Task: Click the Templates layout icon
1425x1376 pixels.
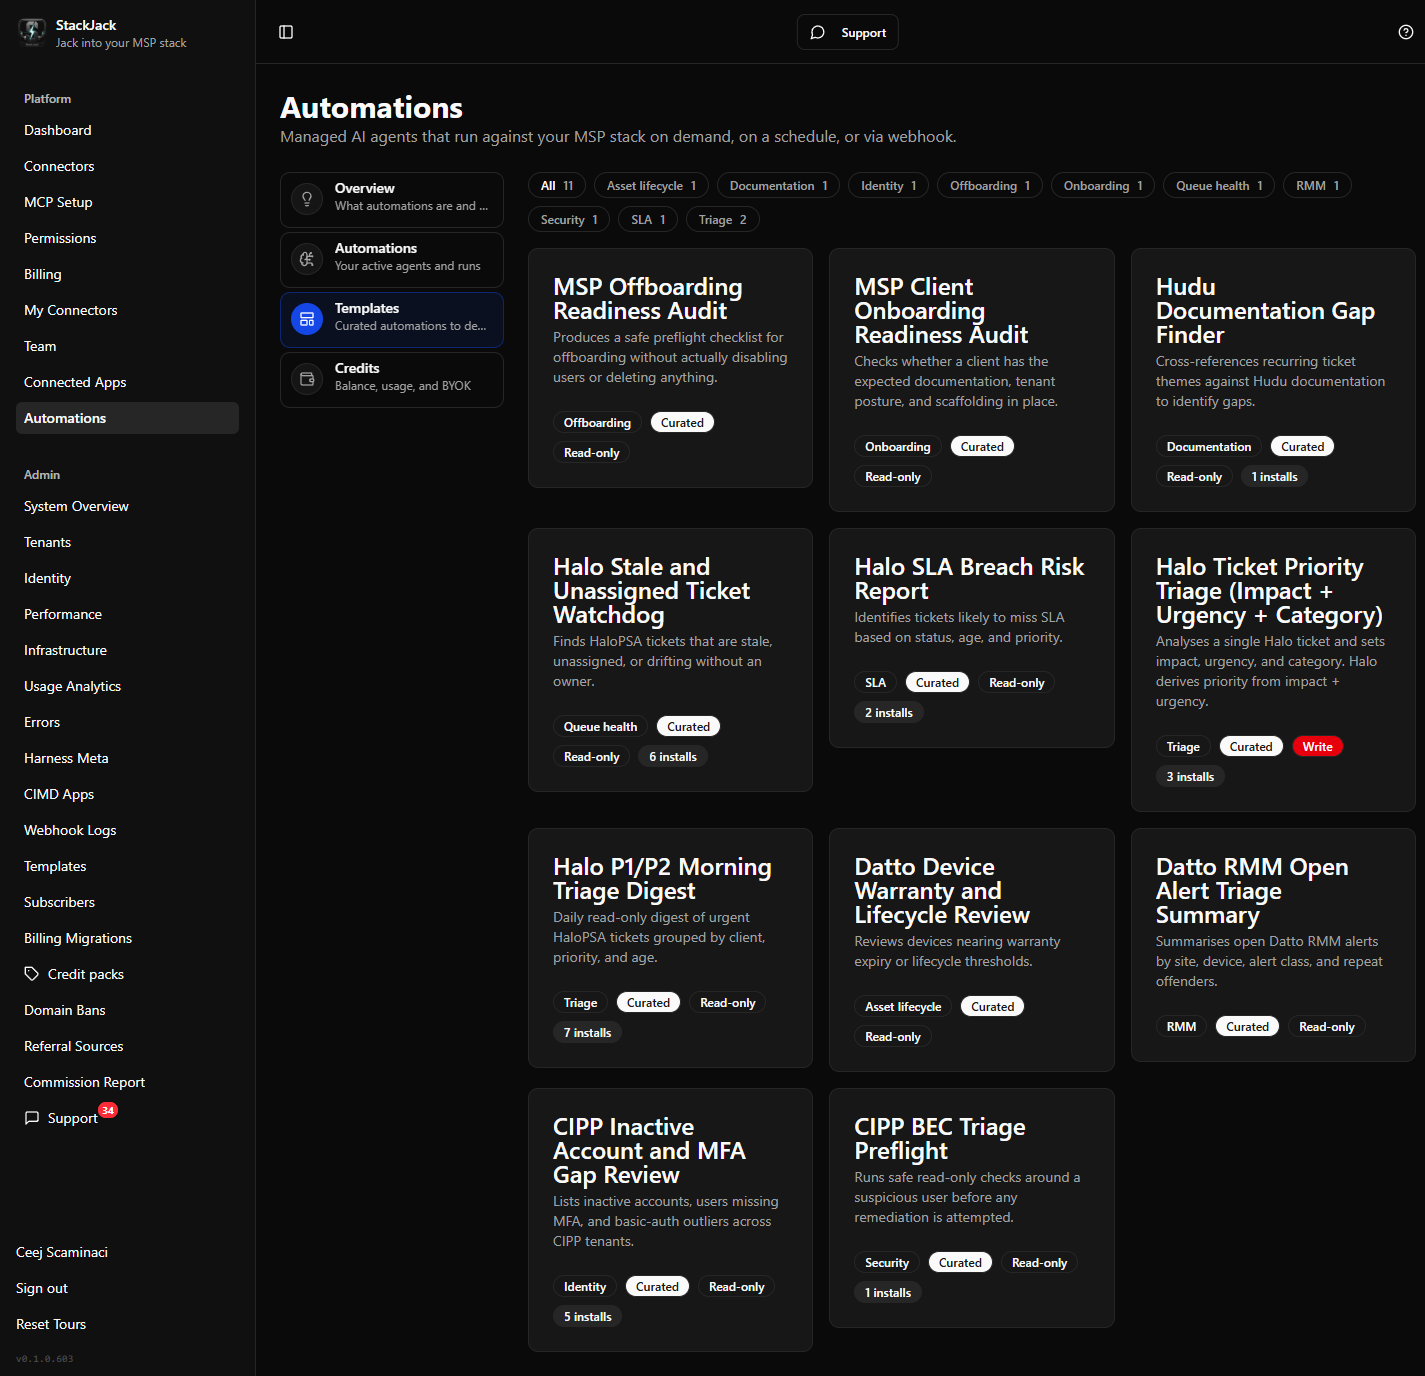Action: 307,319
